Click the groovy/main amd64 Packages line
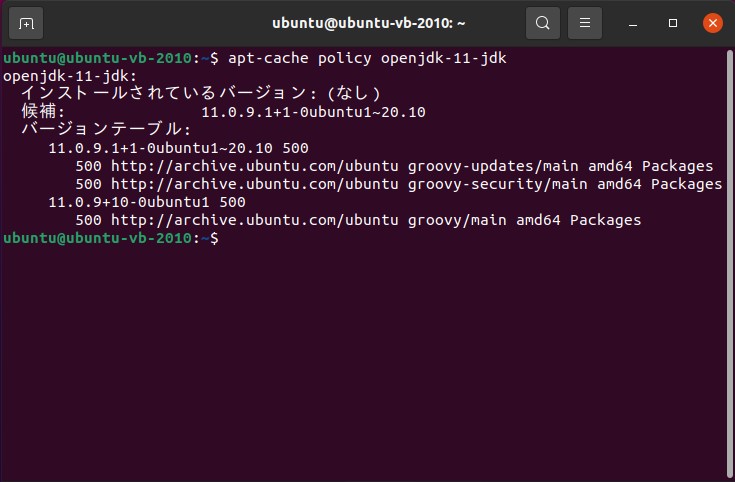The image size is (735, 482). pos(358,220)
